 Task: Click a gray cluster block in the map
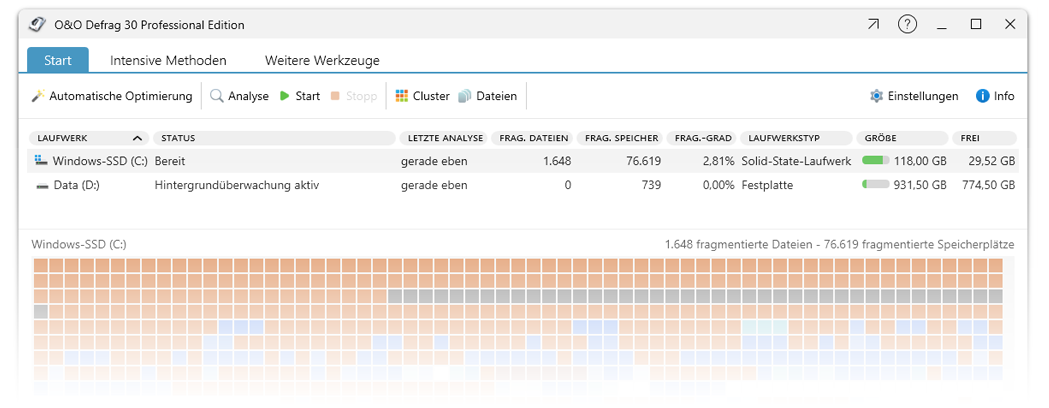(x=500, y=296)
